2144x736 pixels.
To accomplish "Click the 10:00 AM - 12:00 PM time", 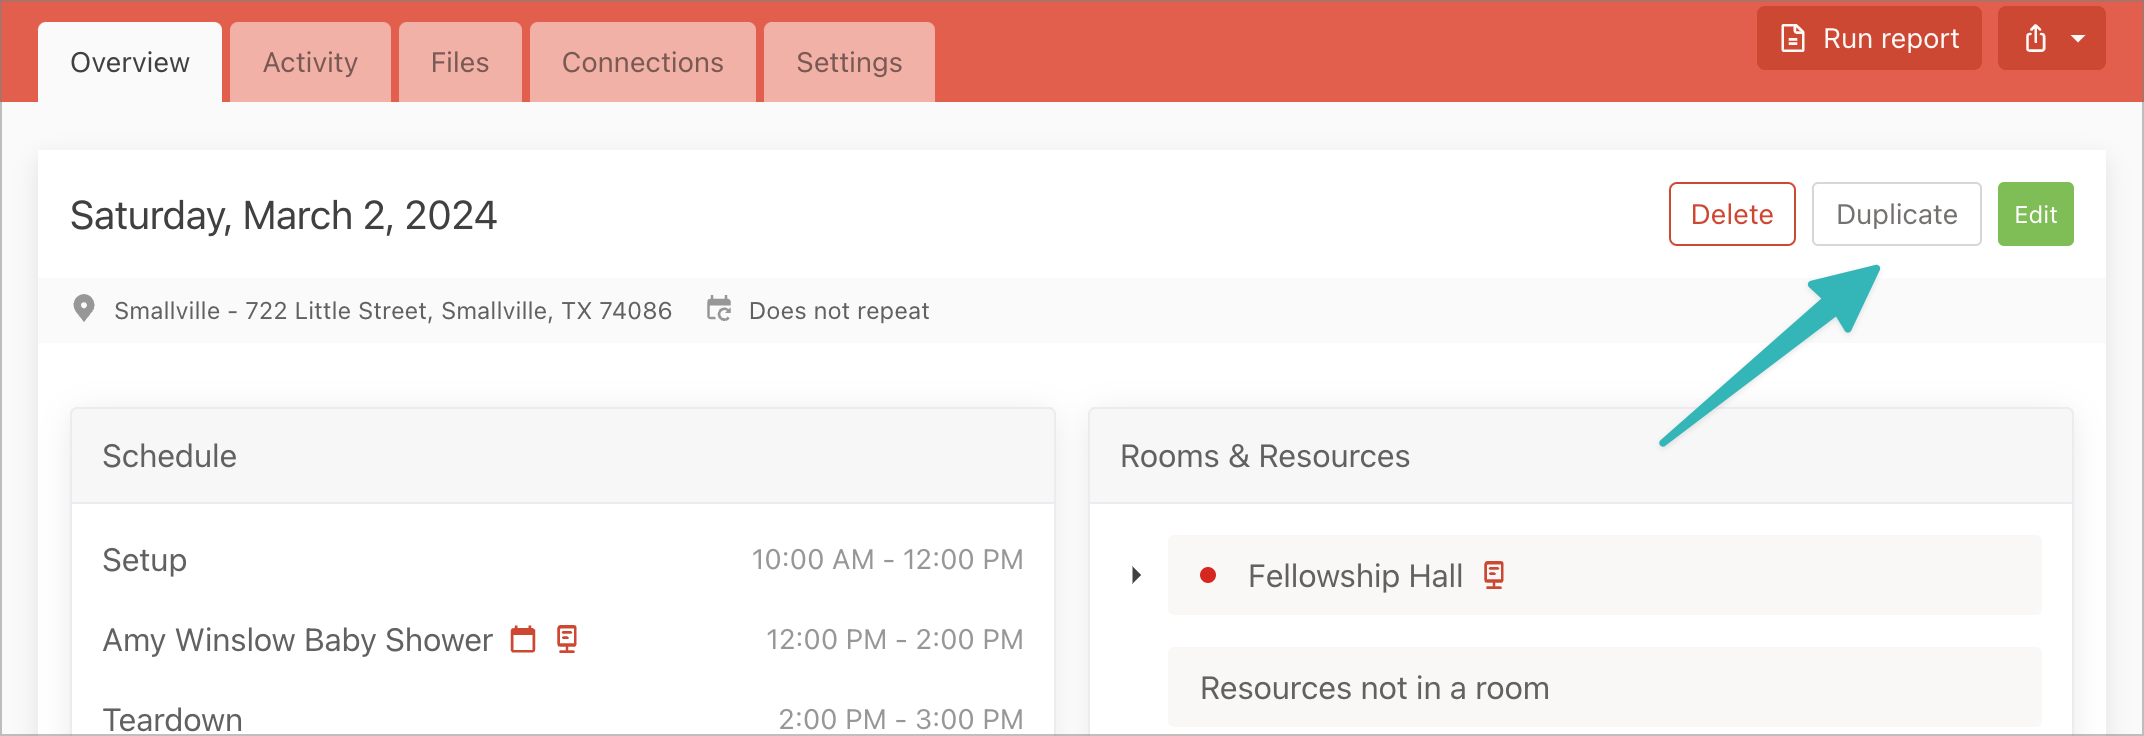I will (x=888, y=559).
